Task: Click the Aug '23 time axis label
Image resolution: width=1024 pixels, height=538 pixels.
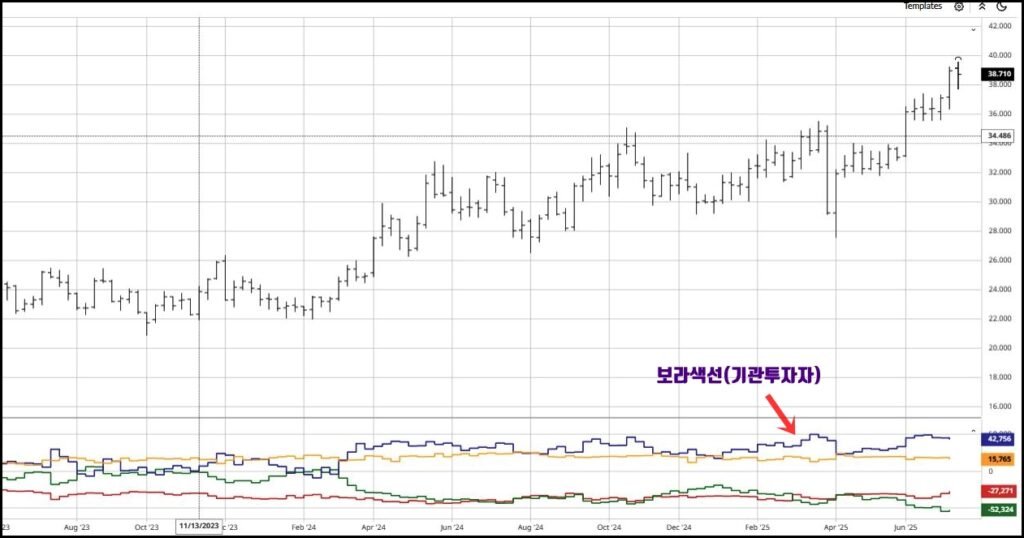Action: pyautogui.click(x=76, y=527)
